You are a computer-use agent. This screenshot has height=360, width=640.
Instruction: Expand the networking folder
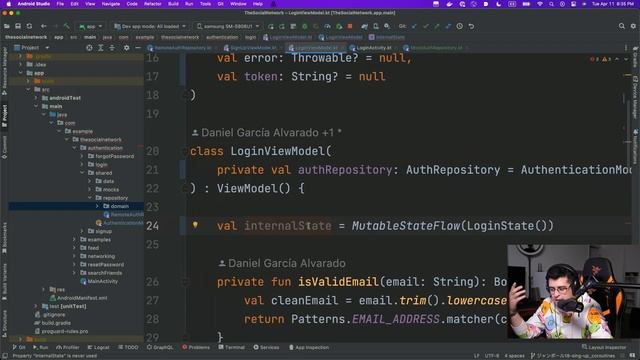coord(74,256)
